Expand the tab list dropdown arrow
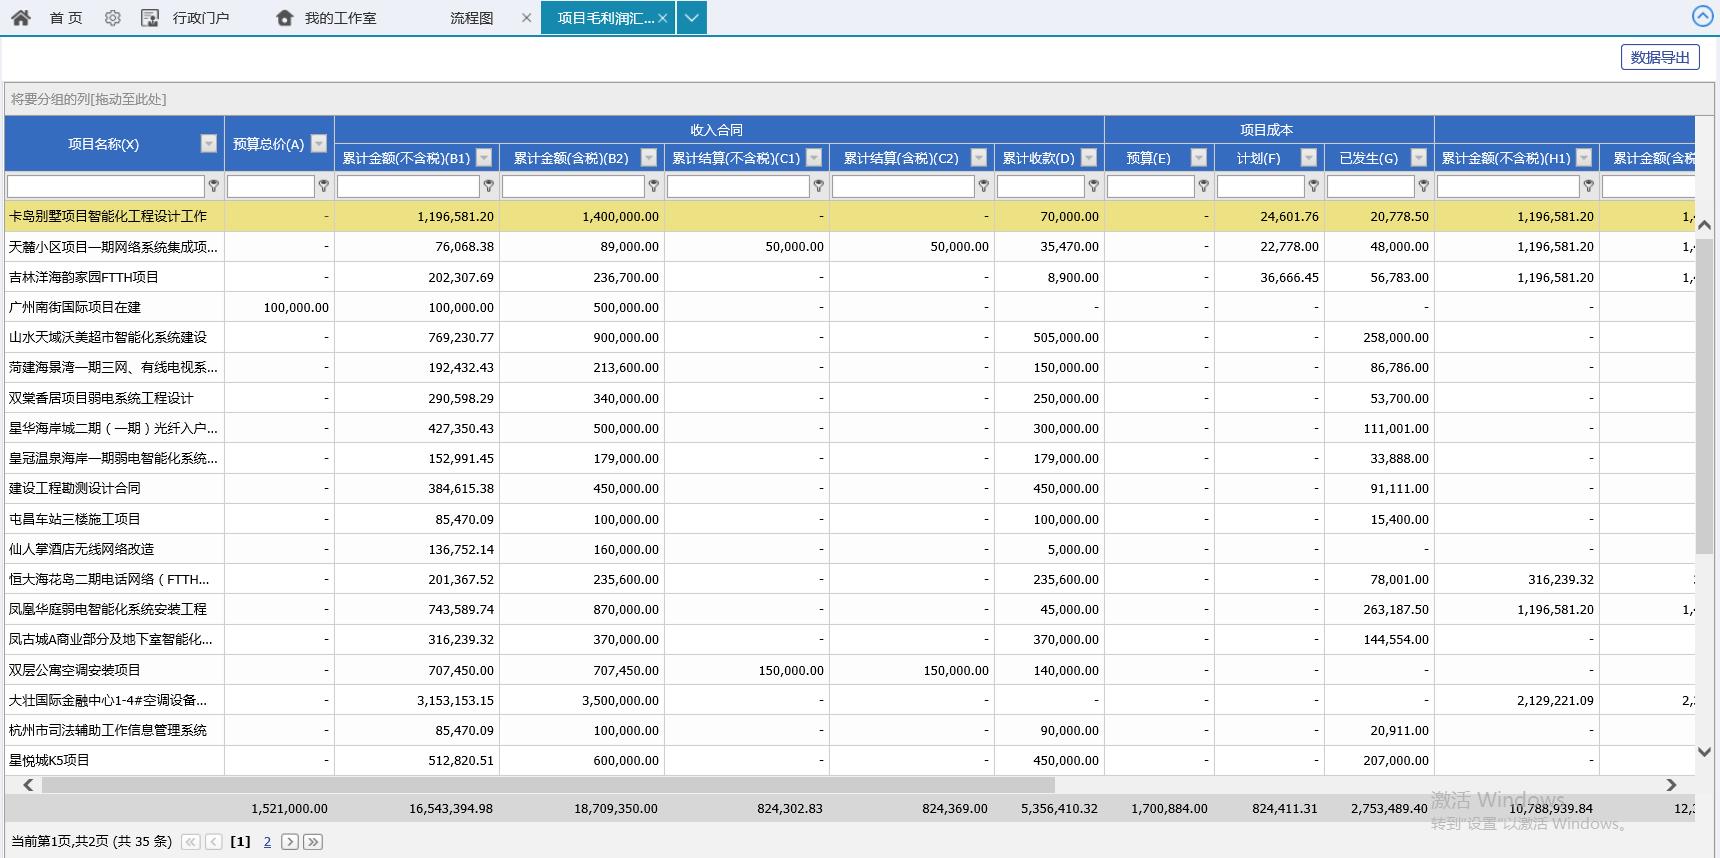This screenshot has width=1720, height=858. (692, 18)
